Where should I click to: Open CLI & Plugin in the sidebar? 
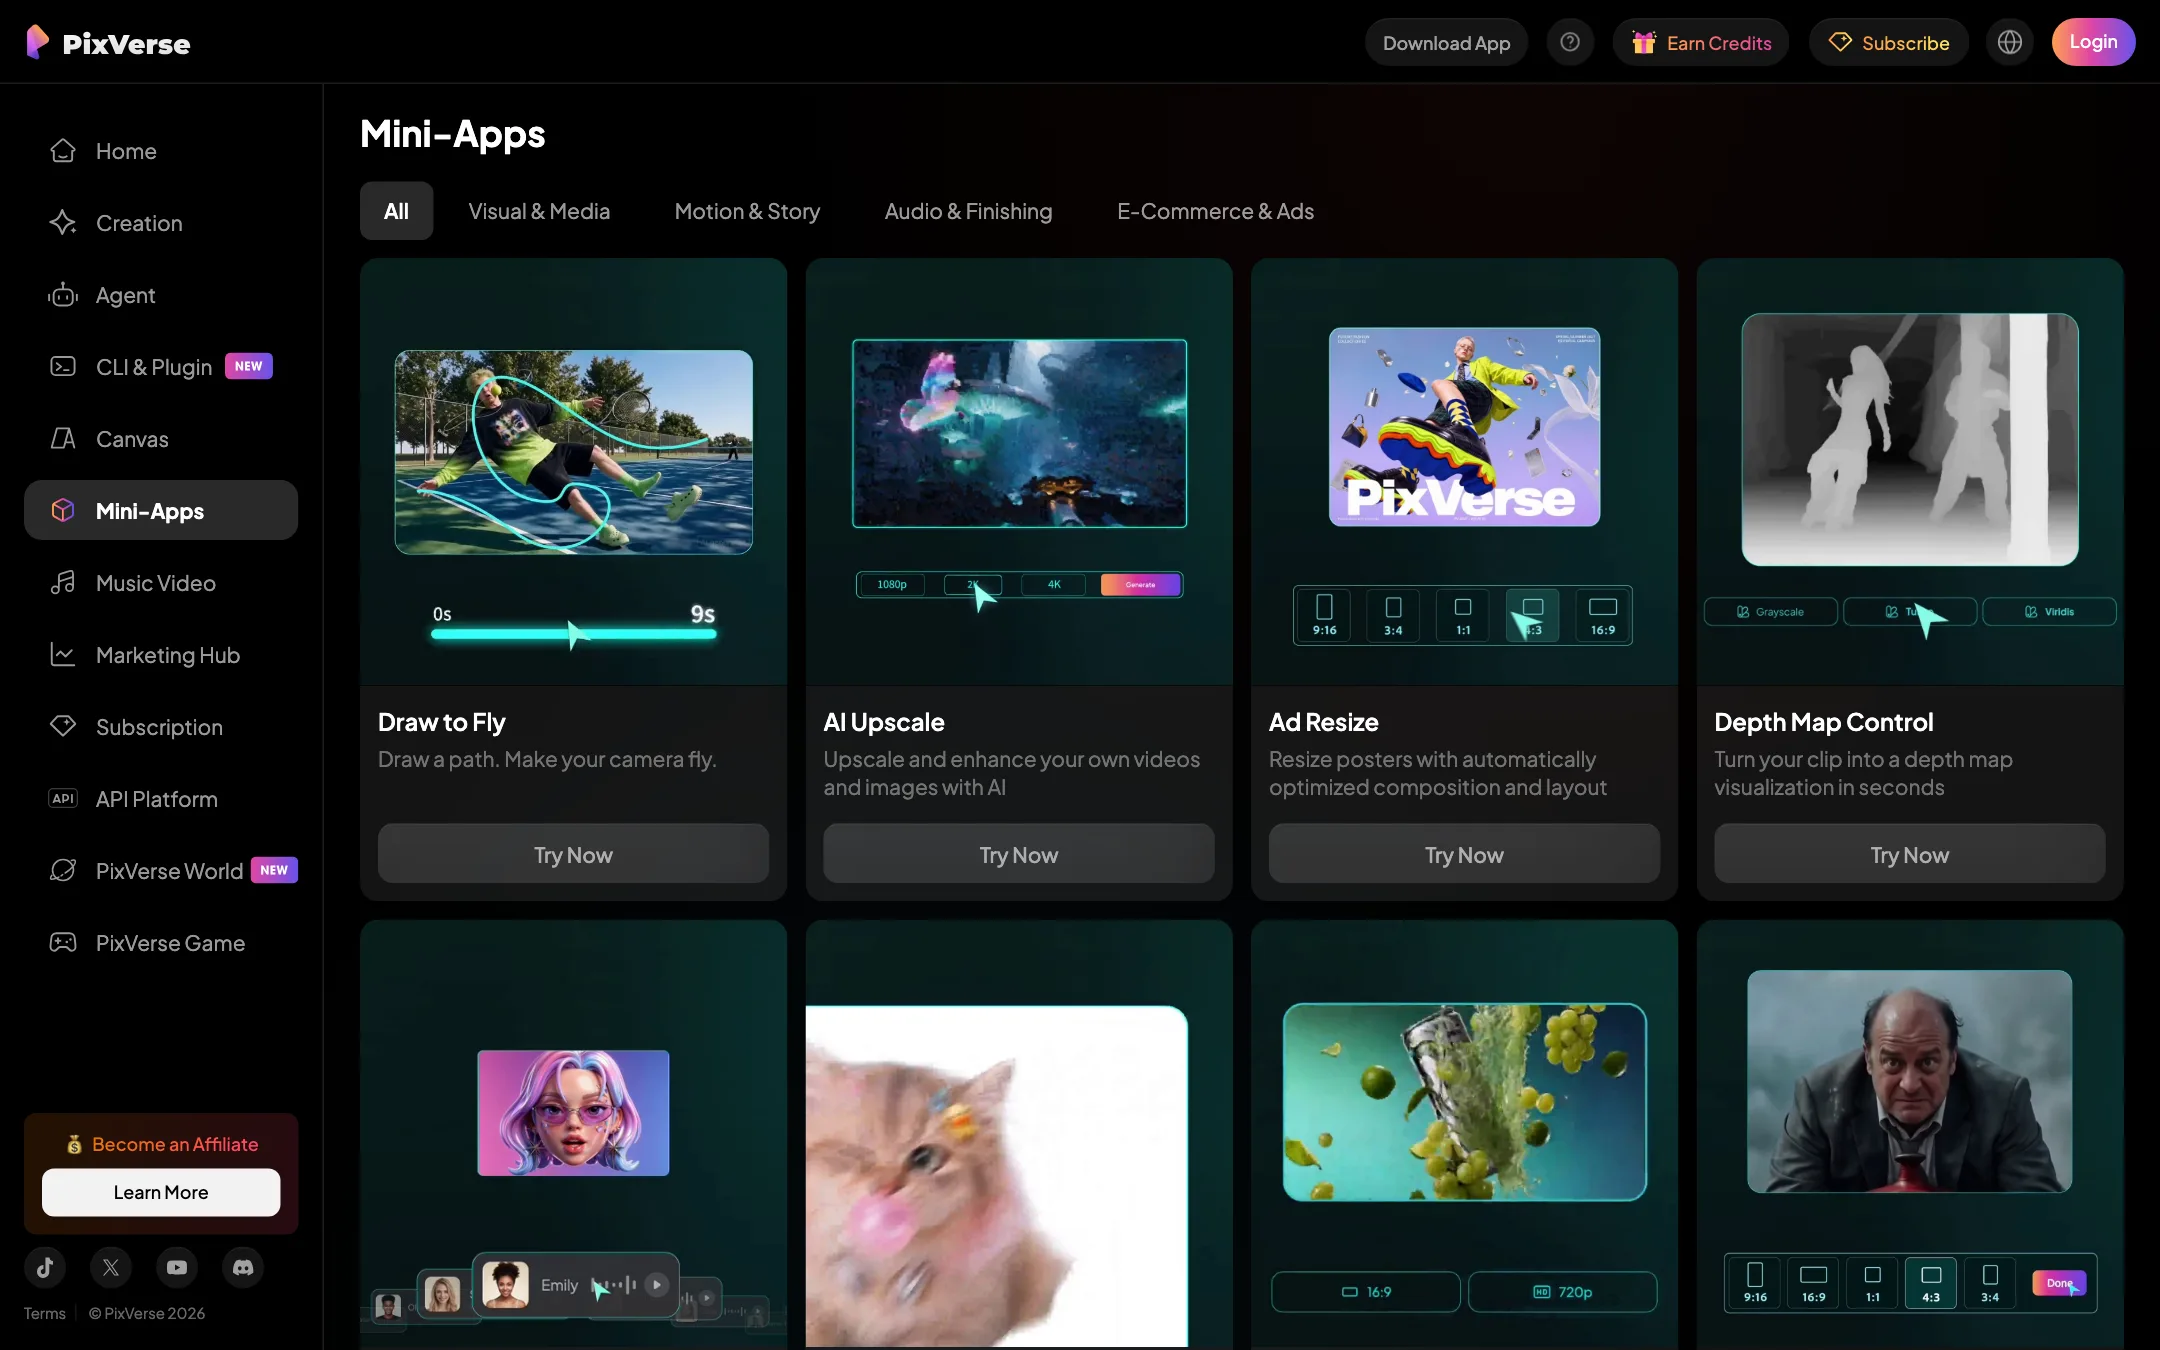(x=160, y=367)
